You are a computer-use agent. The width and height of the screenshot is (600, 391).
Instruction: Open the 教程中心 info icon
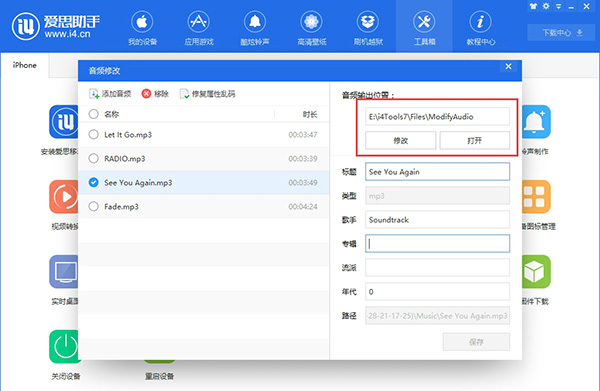[x=480, y=22]
